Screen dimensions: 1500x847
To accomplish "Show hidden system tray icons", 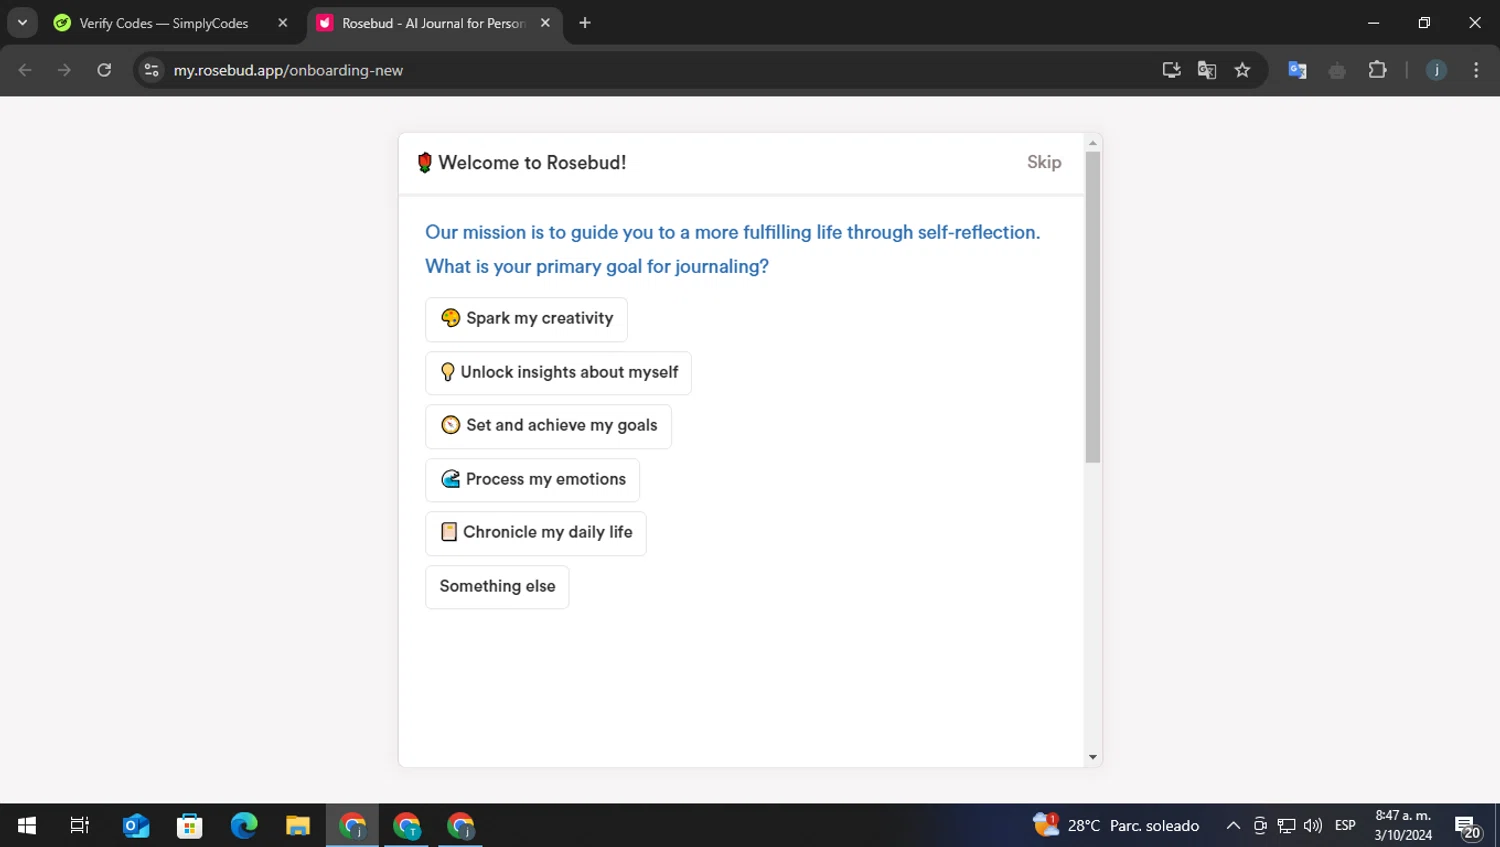I will pyautogui.click(x=1233, y=825).
